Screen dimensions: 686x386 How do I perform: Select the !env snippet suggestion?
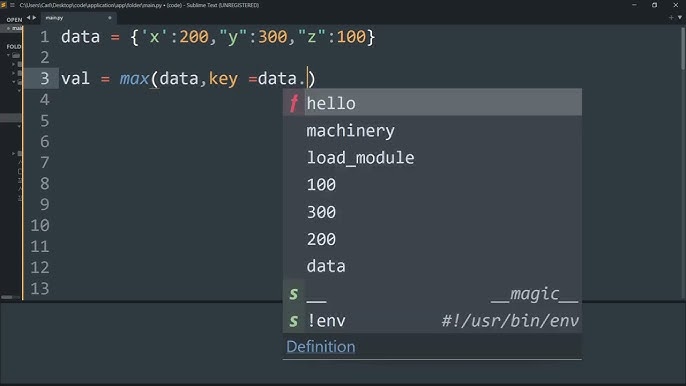click(432, 321)
